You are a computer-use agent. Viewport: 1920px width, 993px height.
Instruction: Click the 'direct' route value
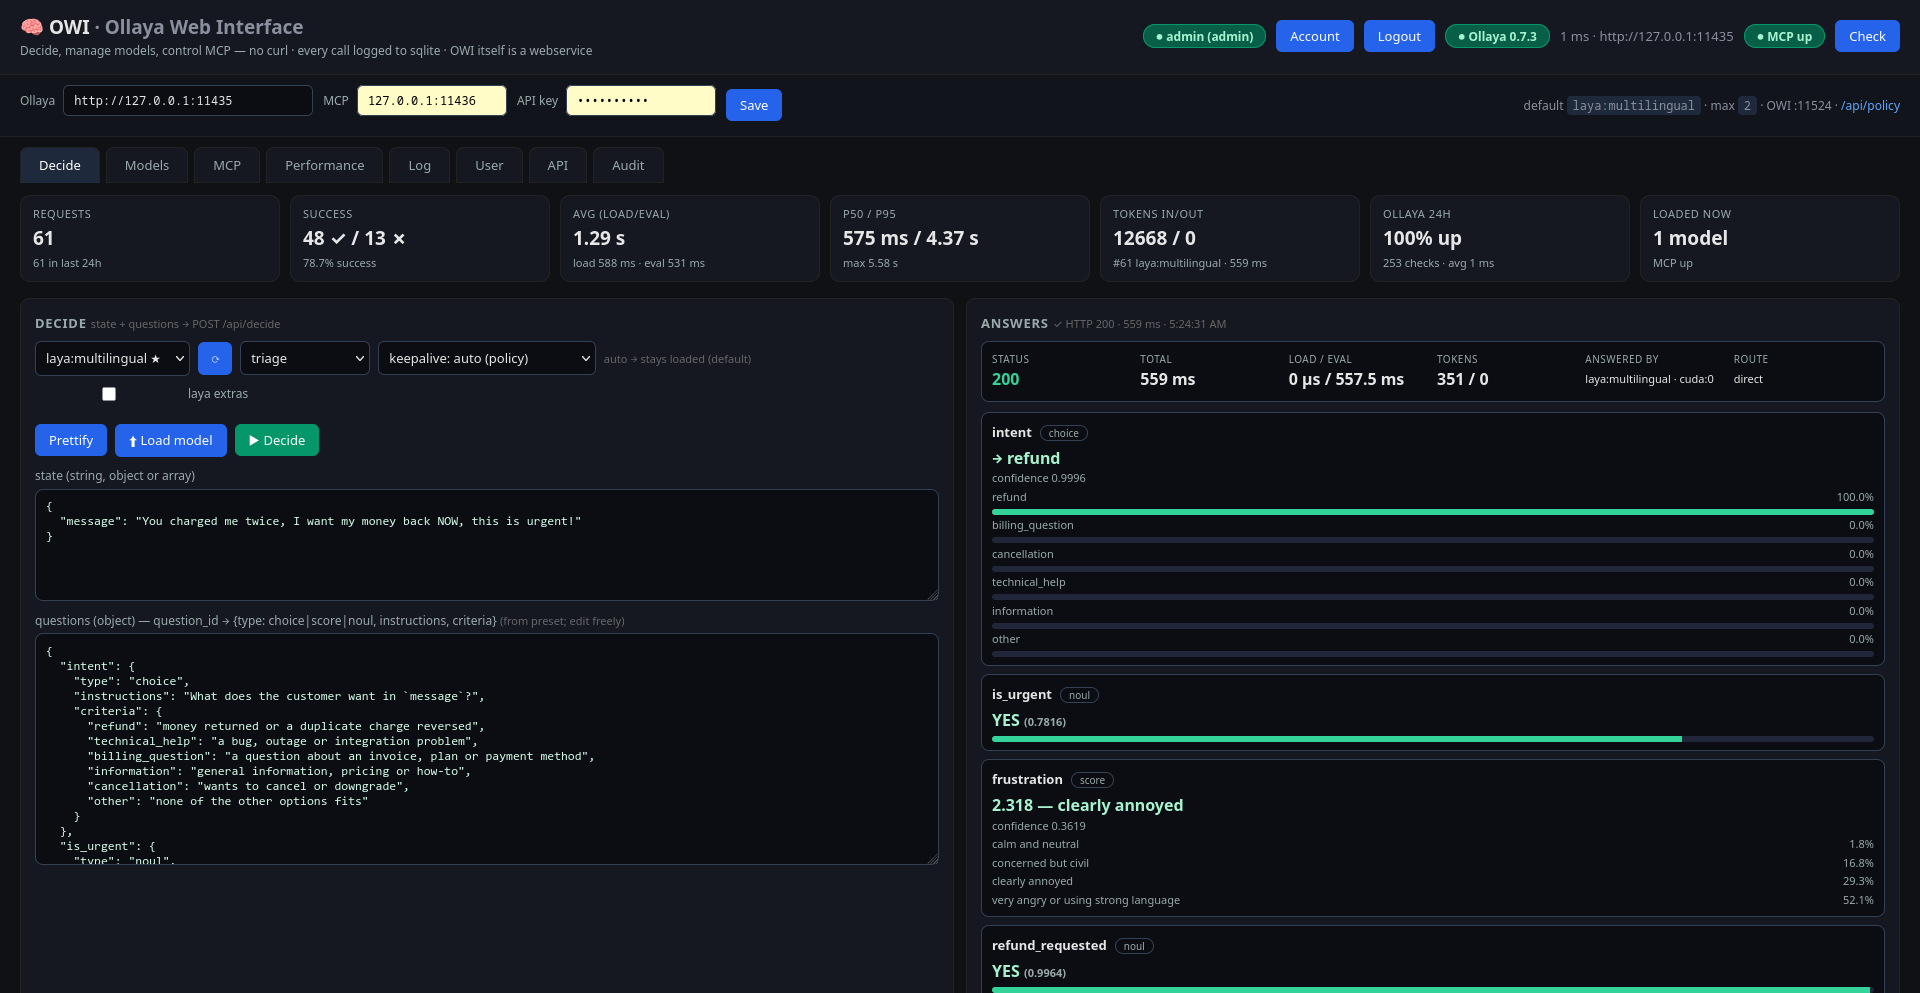tap(1748, 379)
